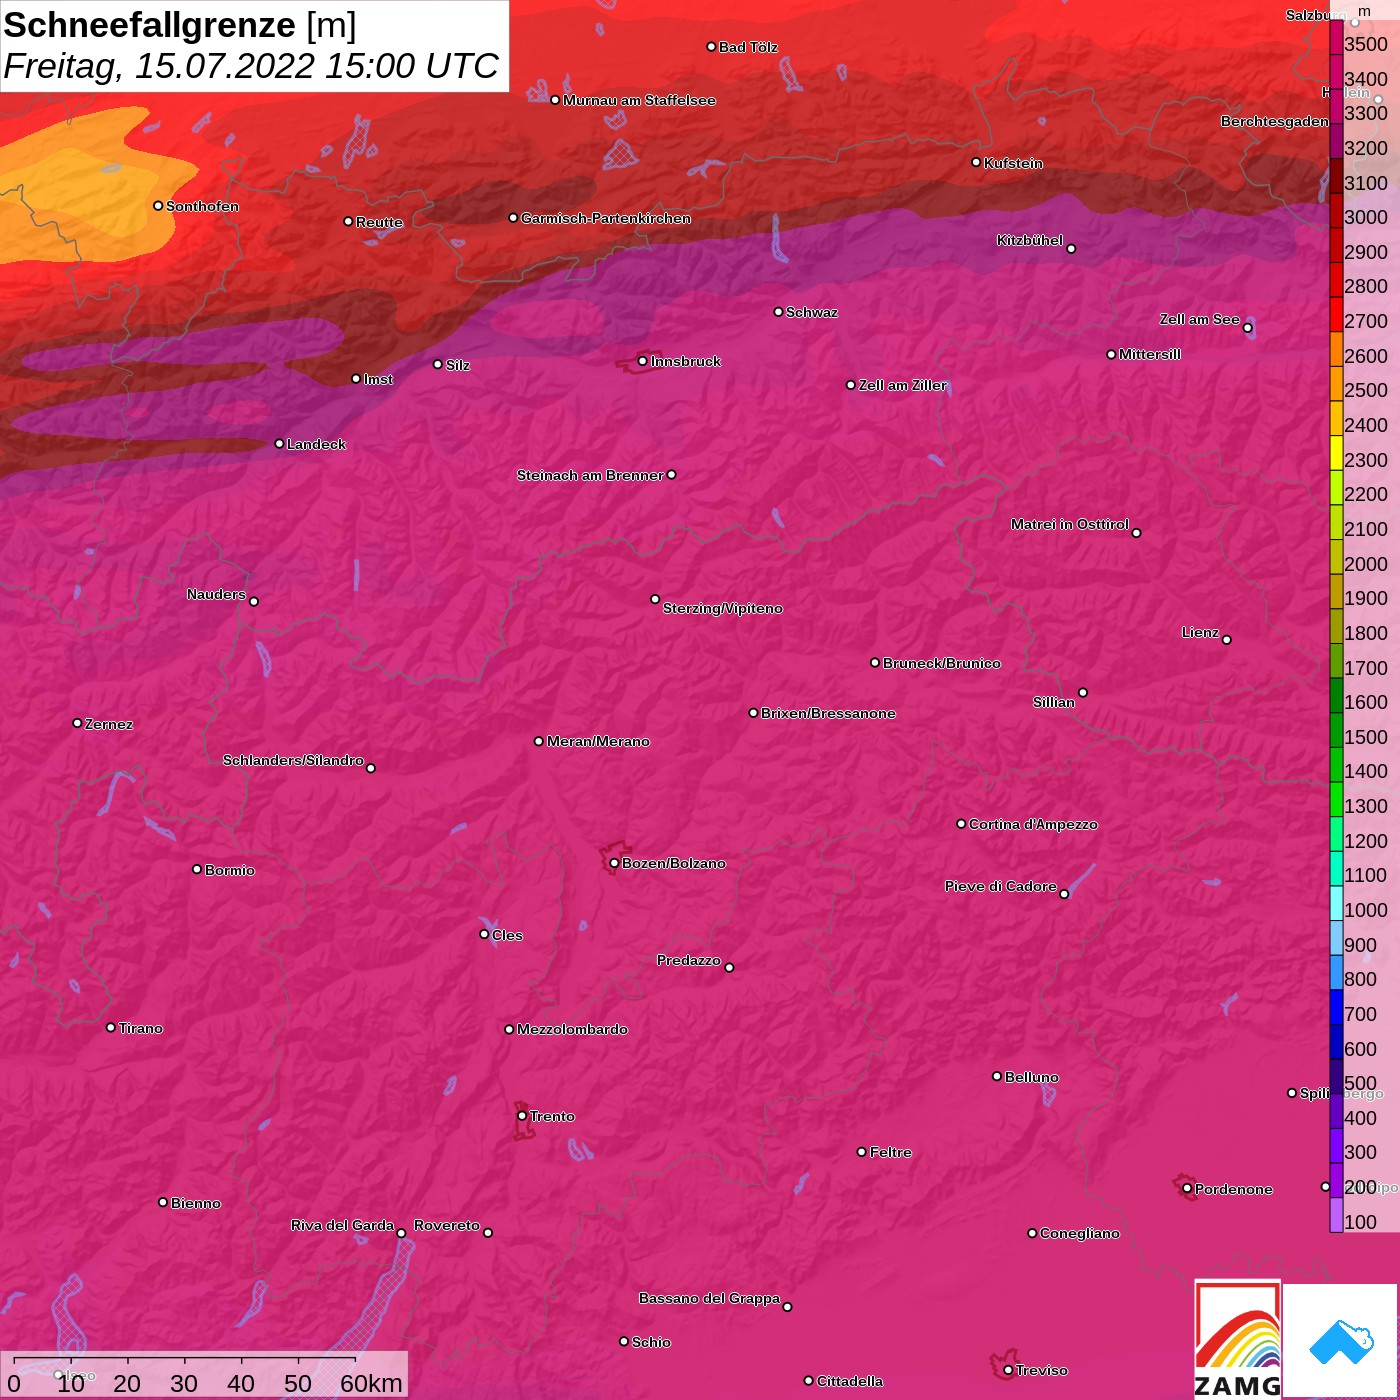Screen dimensions: 1400x1400
Task: Click the Mittersill label
Action: point(1150,354)
